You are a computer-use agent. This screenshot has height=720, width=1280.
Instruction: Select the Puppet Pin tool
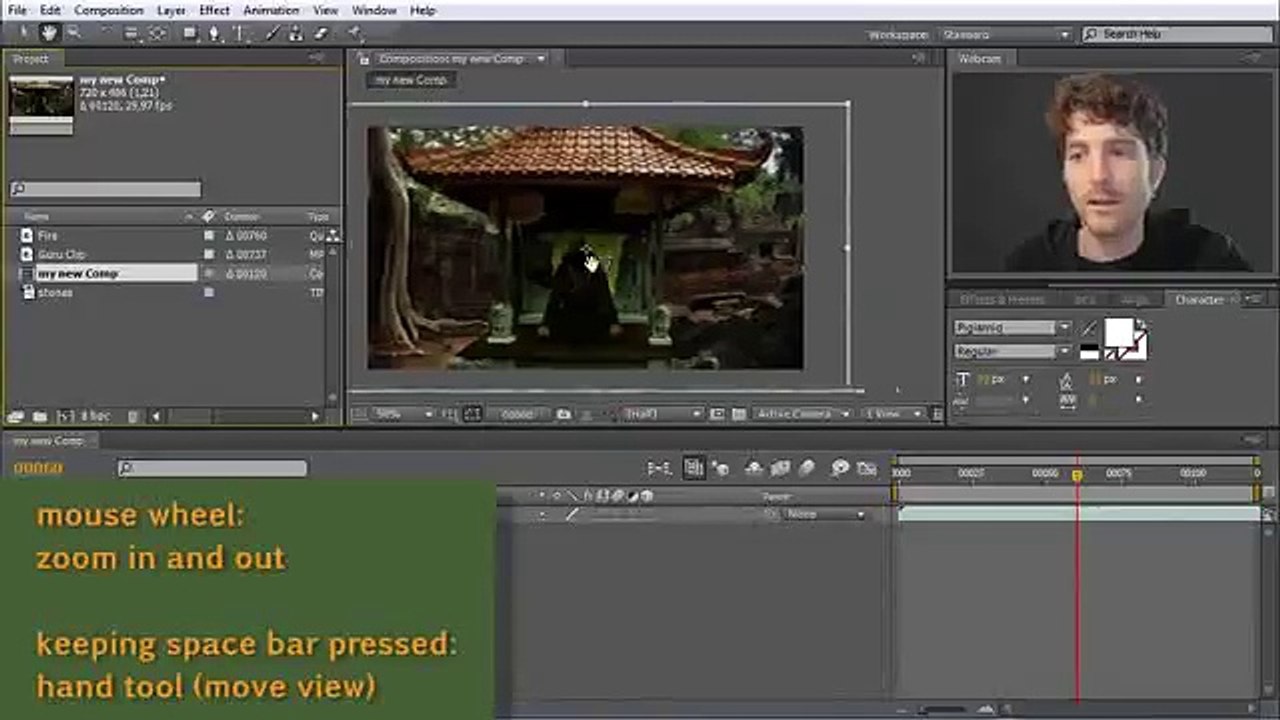[355, 33]
